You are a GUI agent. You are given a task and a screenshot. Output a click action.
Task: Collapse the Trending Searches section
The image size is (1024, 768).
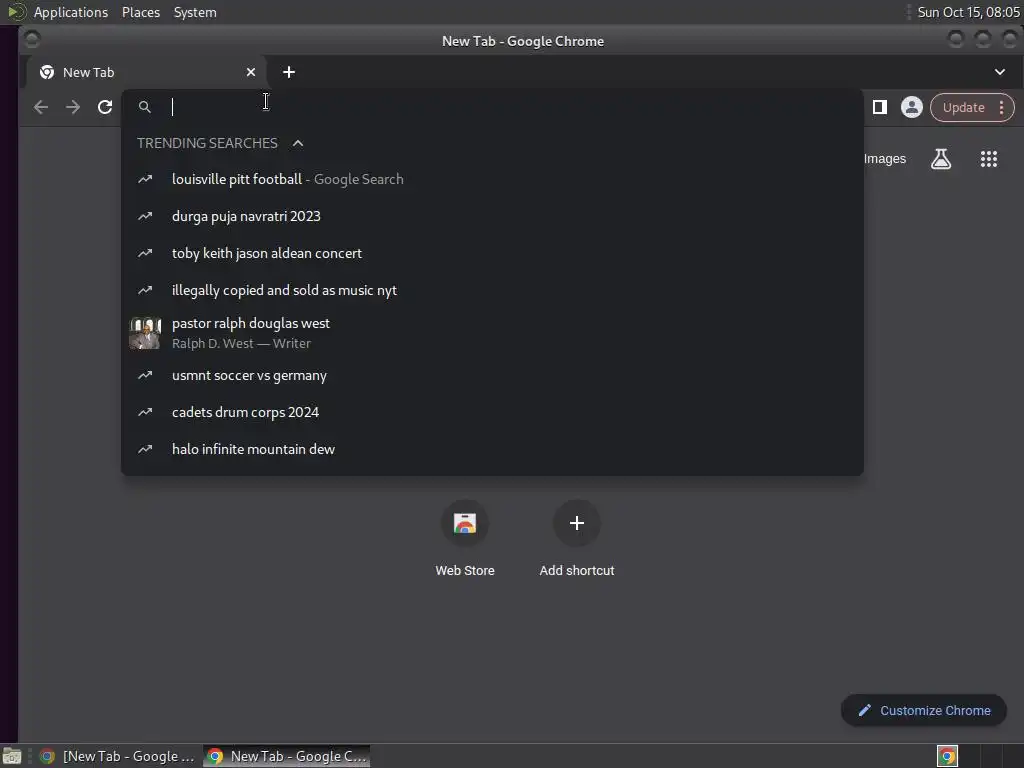298,143
